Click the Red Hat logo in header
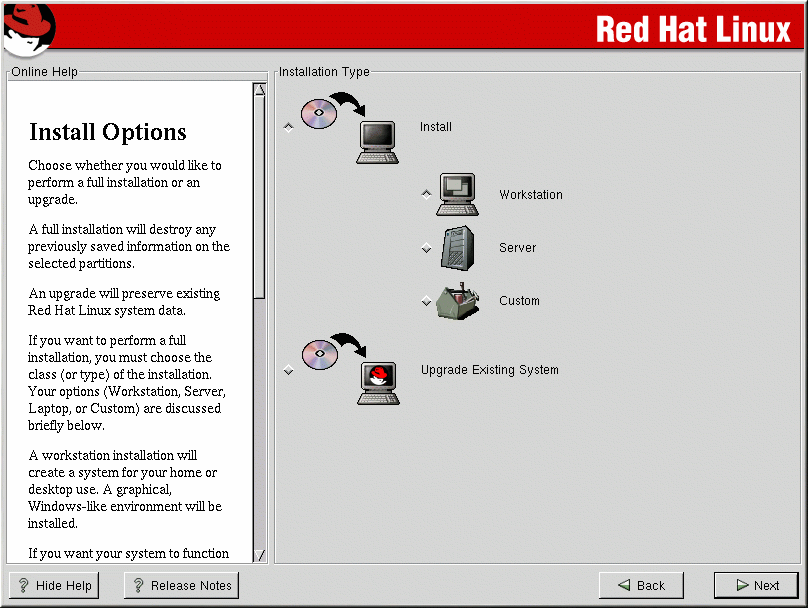The image size is (808, 608). pos(27,28)
